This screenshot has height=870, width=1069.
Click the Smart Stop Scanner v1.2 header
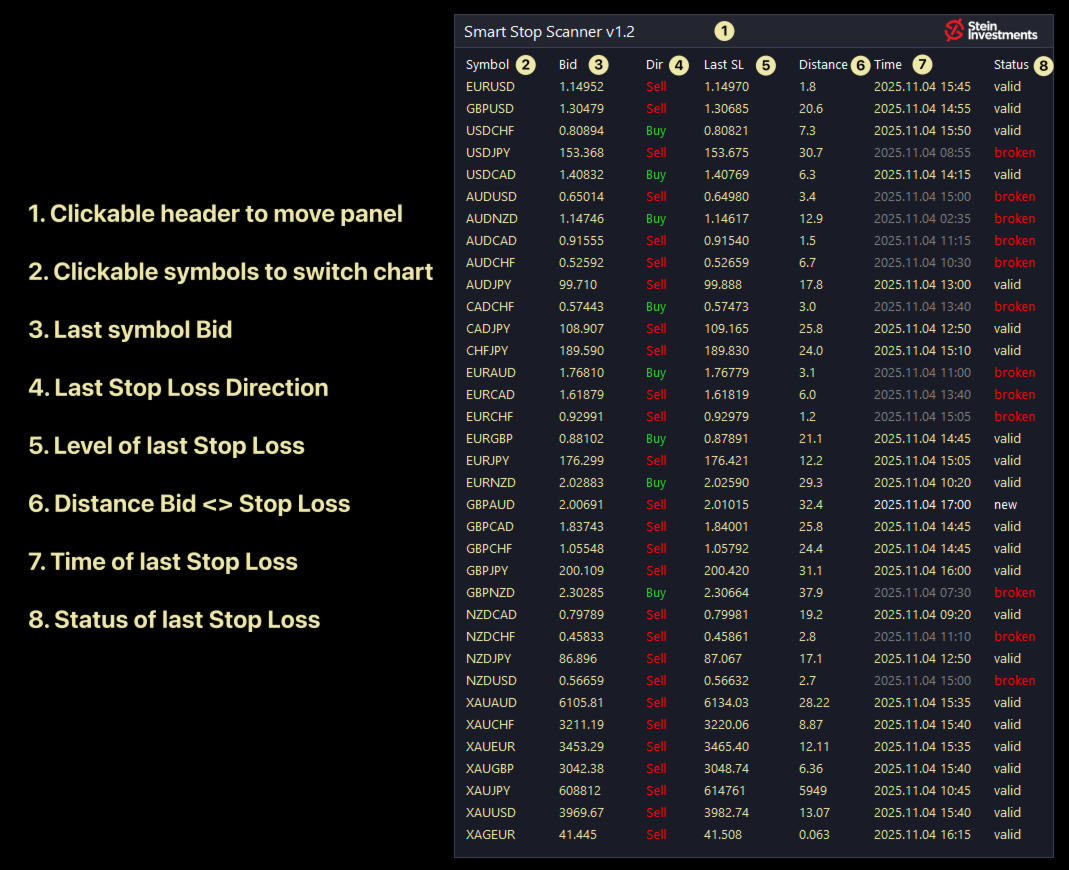549,32
